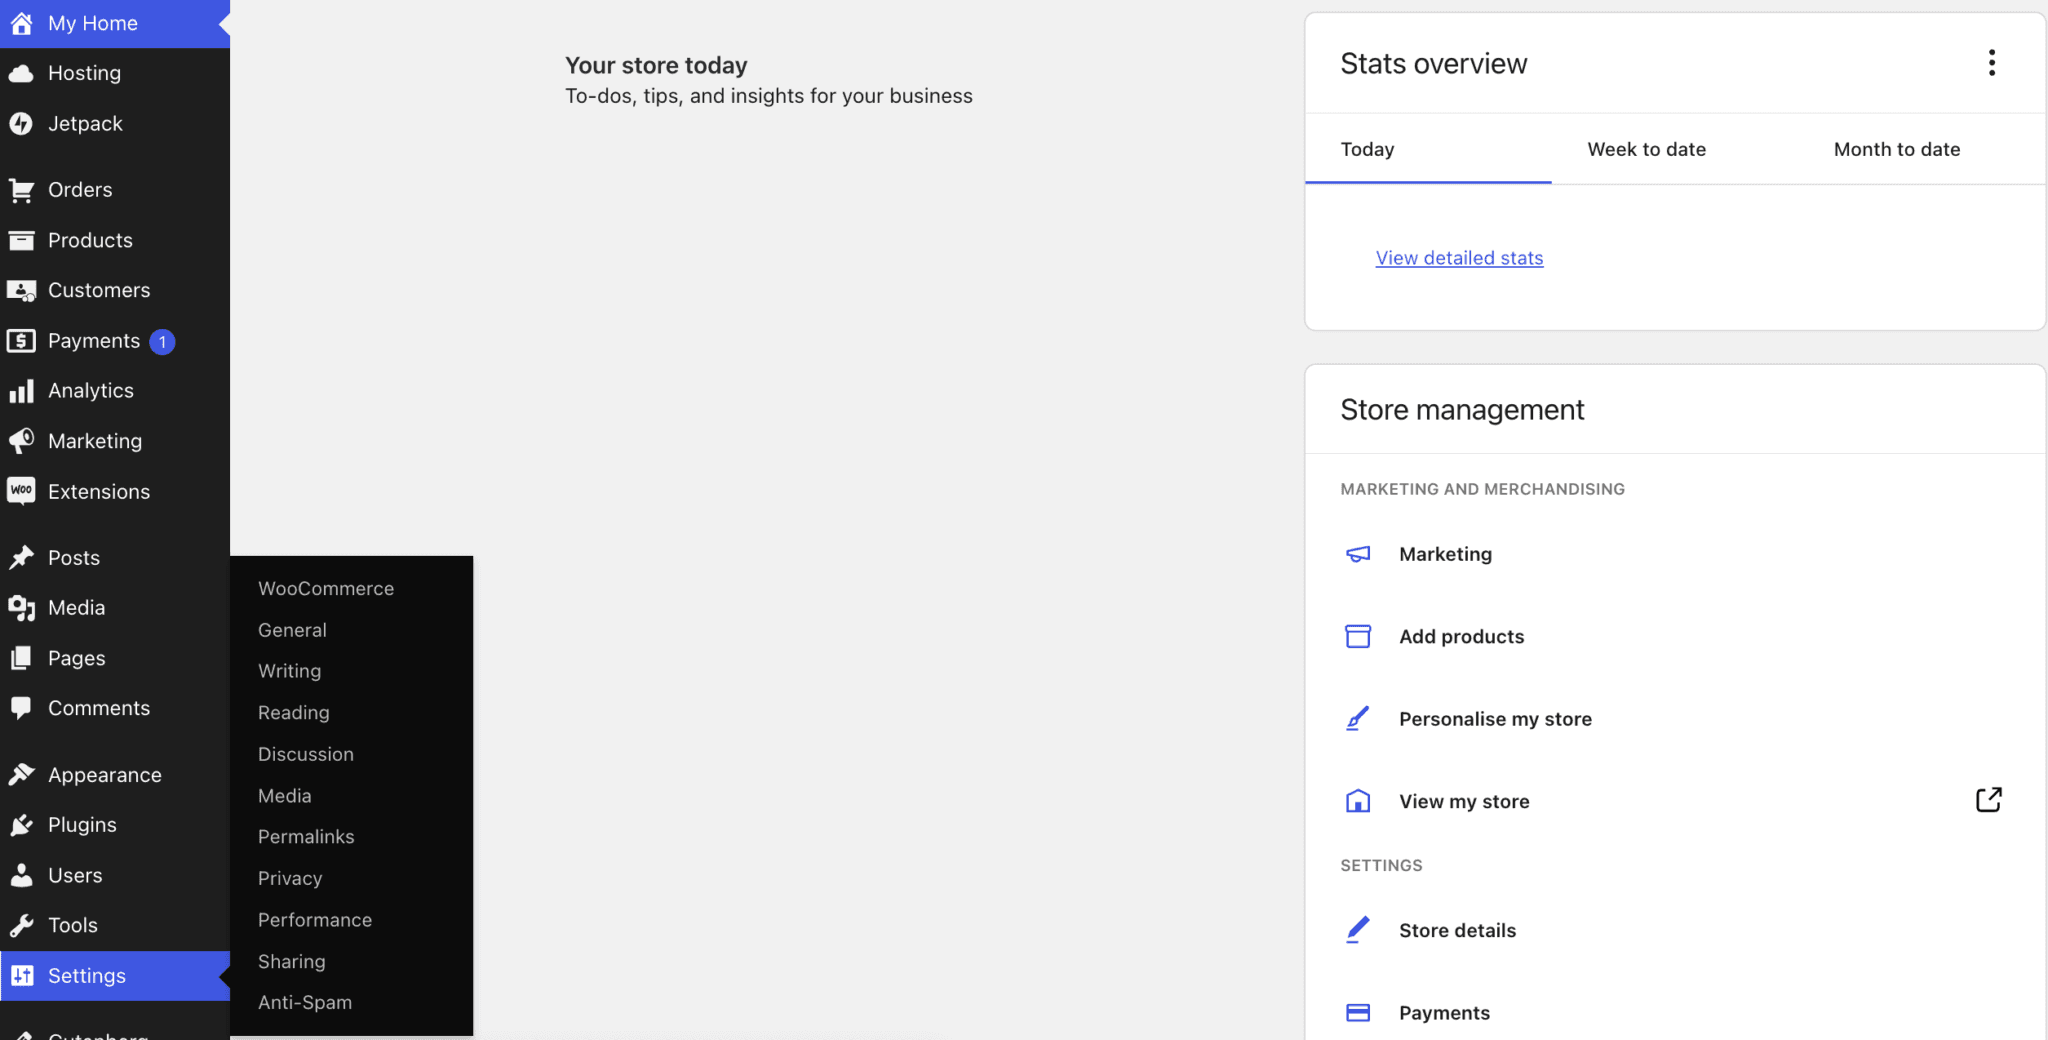Screen dimensions: 2048x1040
Task: Click the Woo Extensions icon
Action: (x=21, y=491)
